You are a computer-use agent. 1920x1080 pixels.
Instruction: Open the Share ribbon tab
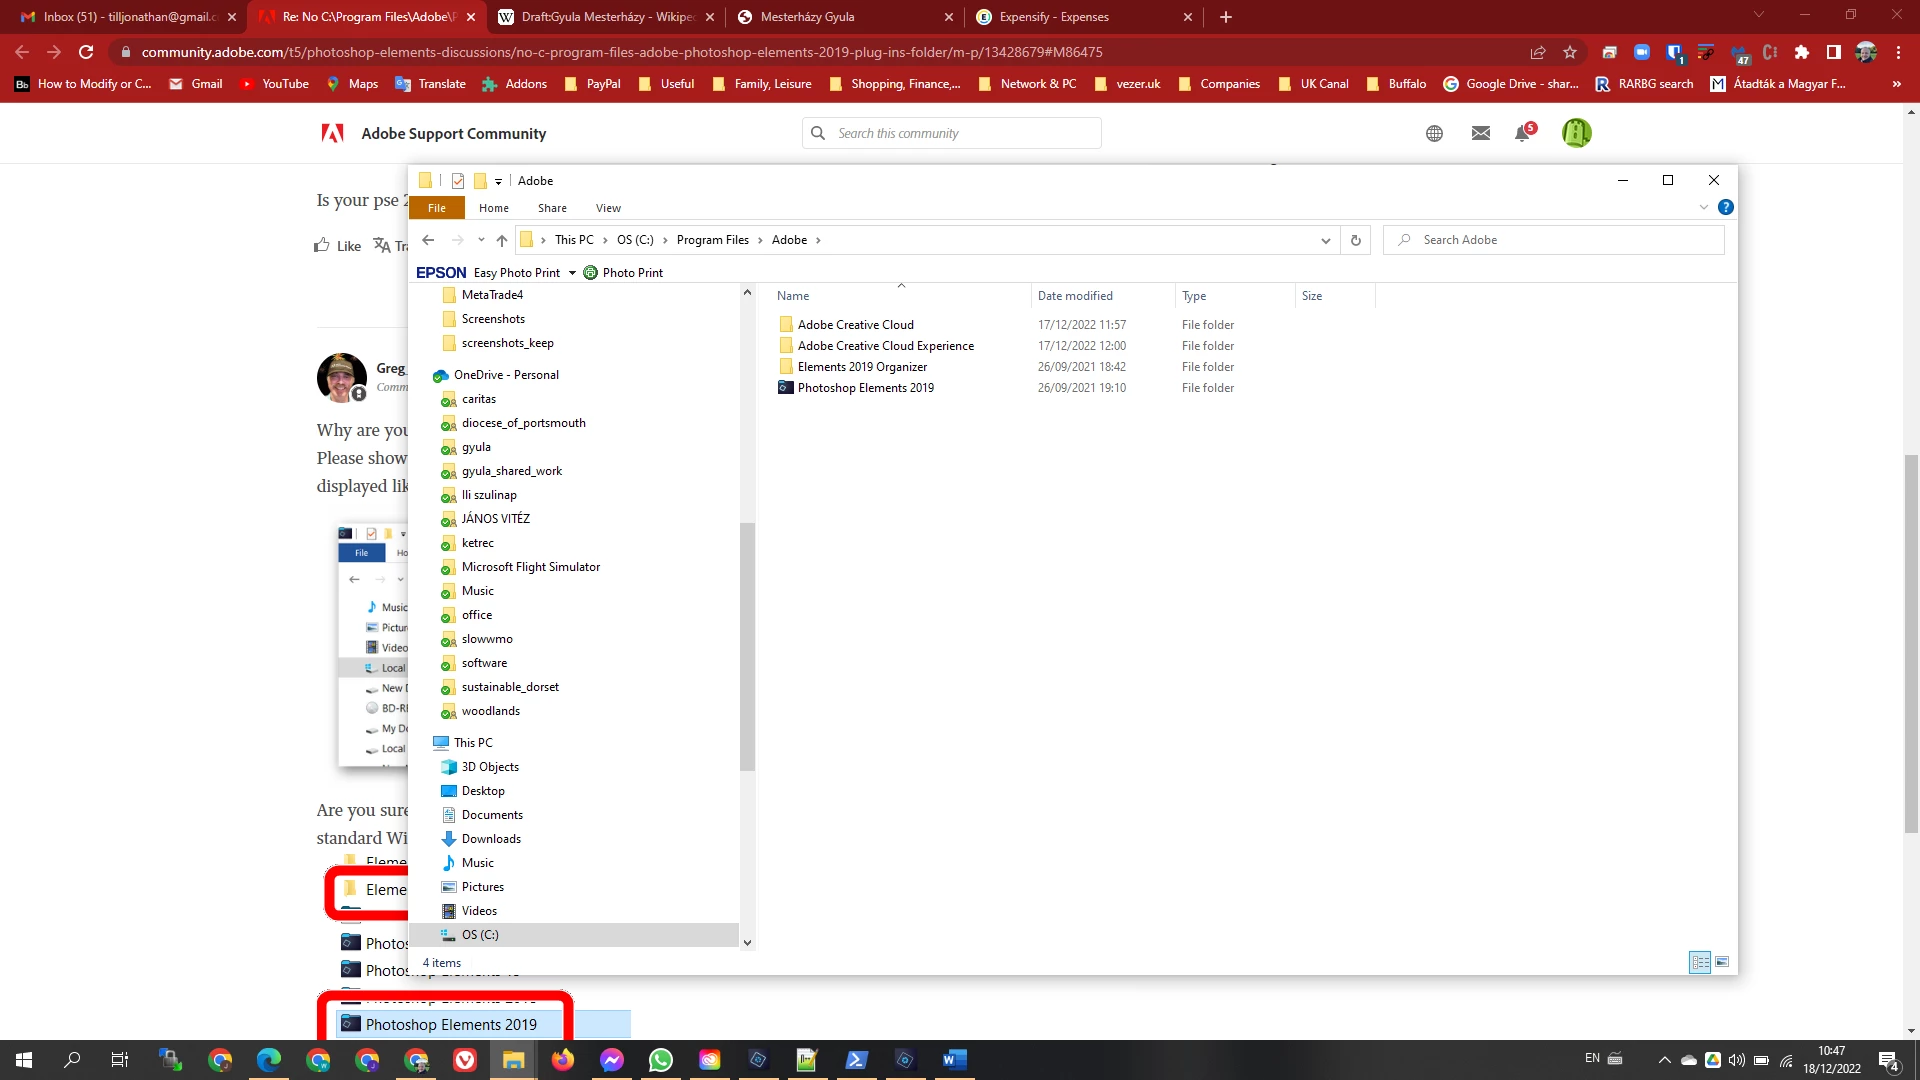tap(552, 208)
